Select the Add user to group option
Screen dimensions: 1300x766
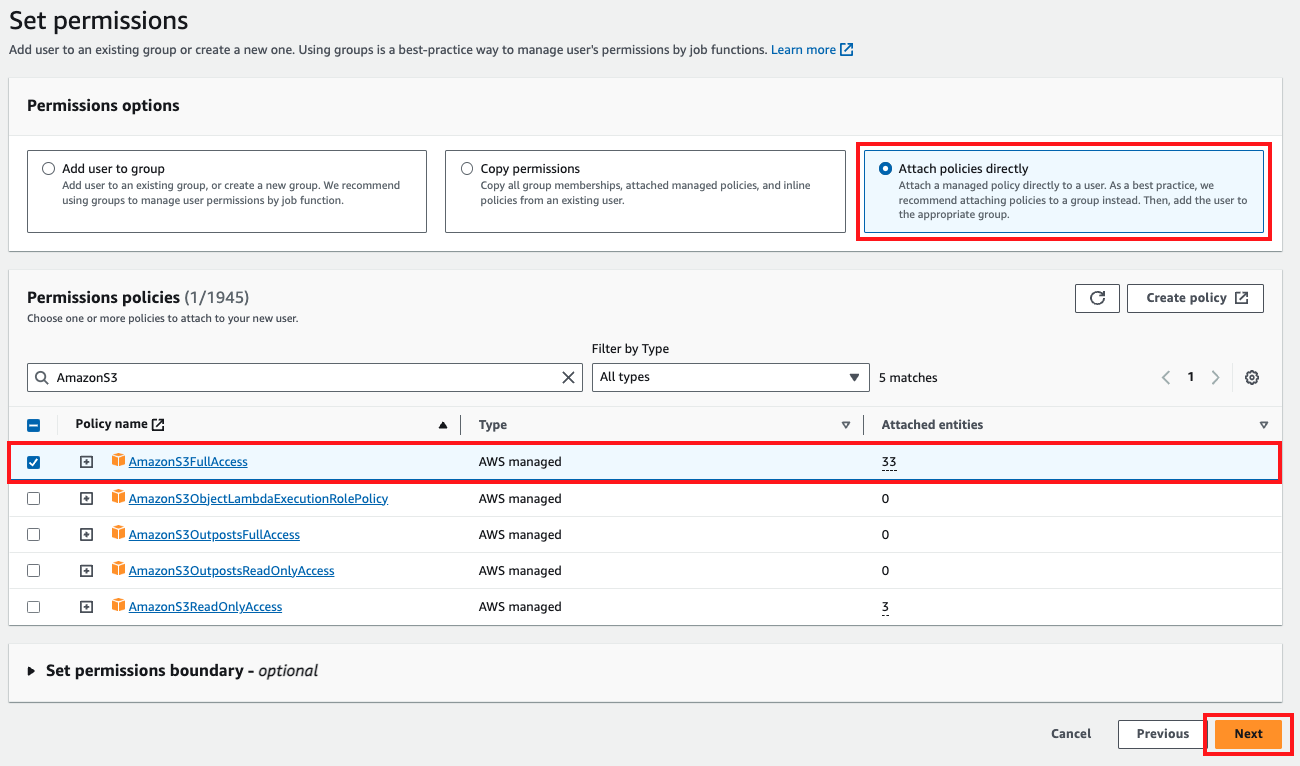pyautogui.click(x=49, y=169)
